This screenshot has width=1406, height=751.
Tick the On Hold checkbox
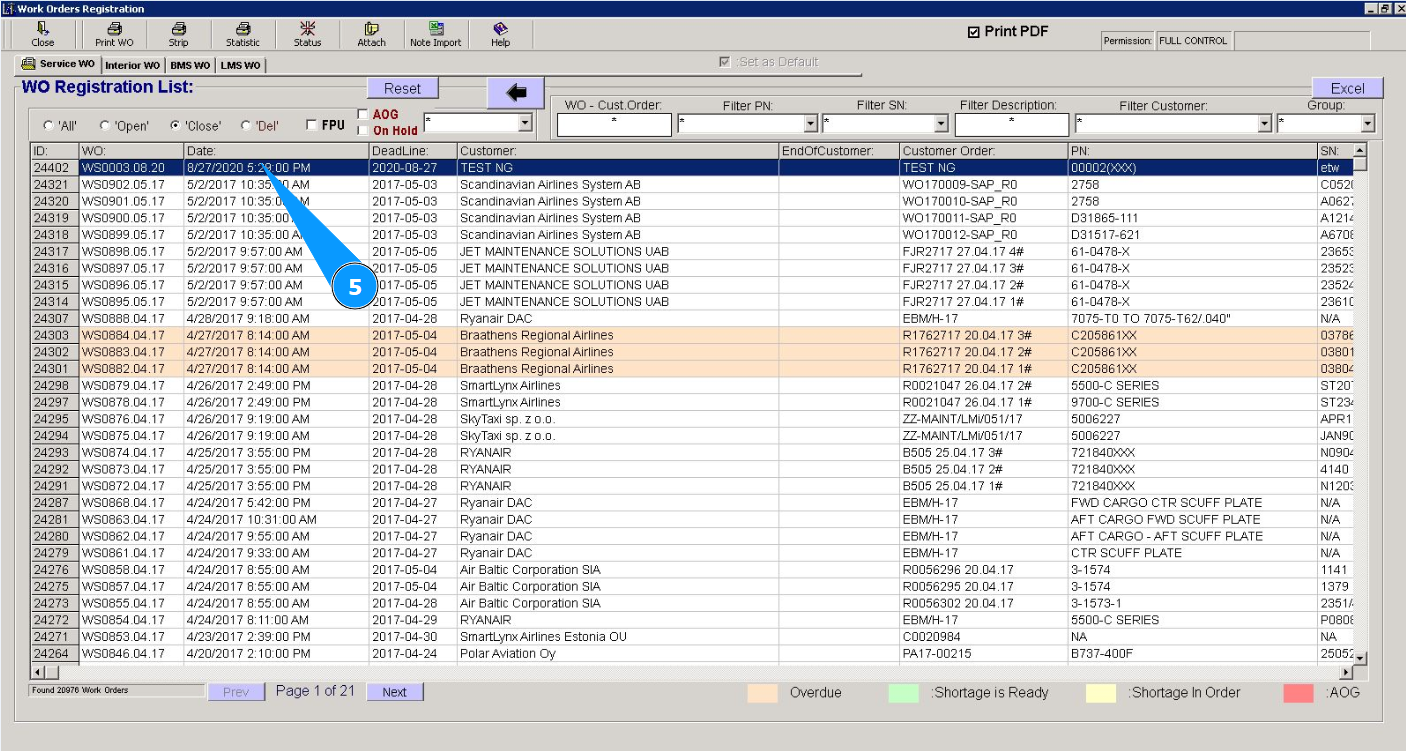tap(363, 130)
